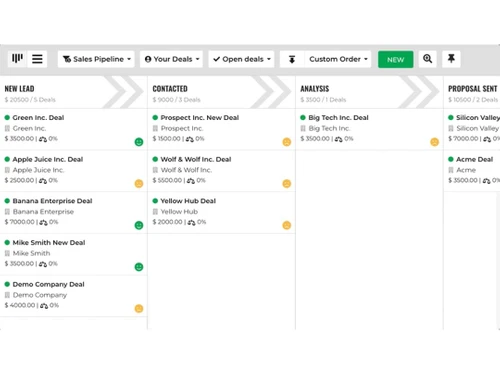
Task: Open the Your Deals filter dropdown
Action: click(171, 59)
